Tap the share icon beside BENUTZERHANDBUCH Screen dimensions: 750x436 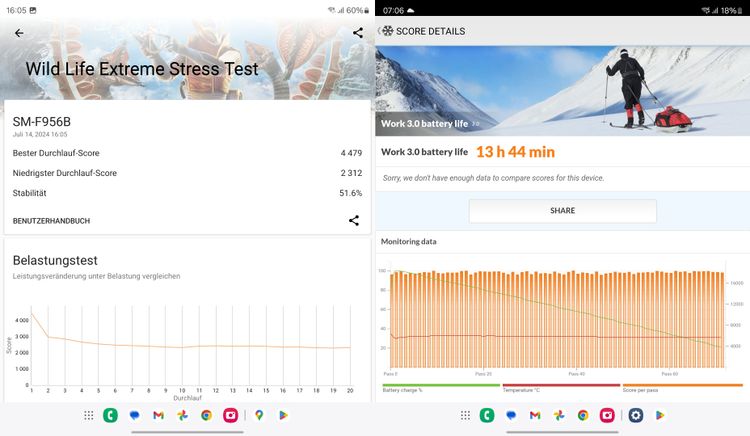[x=353, y=220]
